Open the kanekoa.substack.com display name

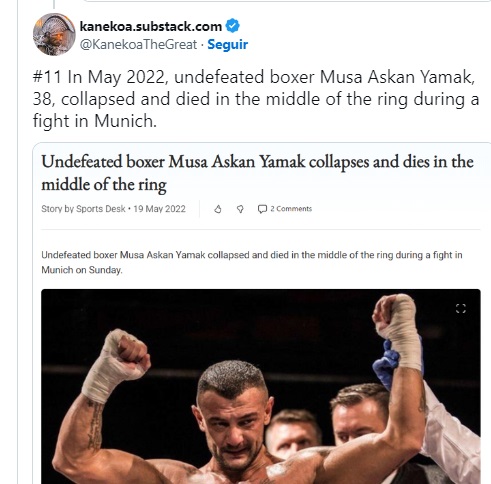151,26
